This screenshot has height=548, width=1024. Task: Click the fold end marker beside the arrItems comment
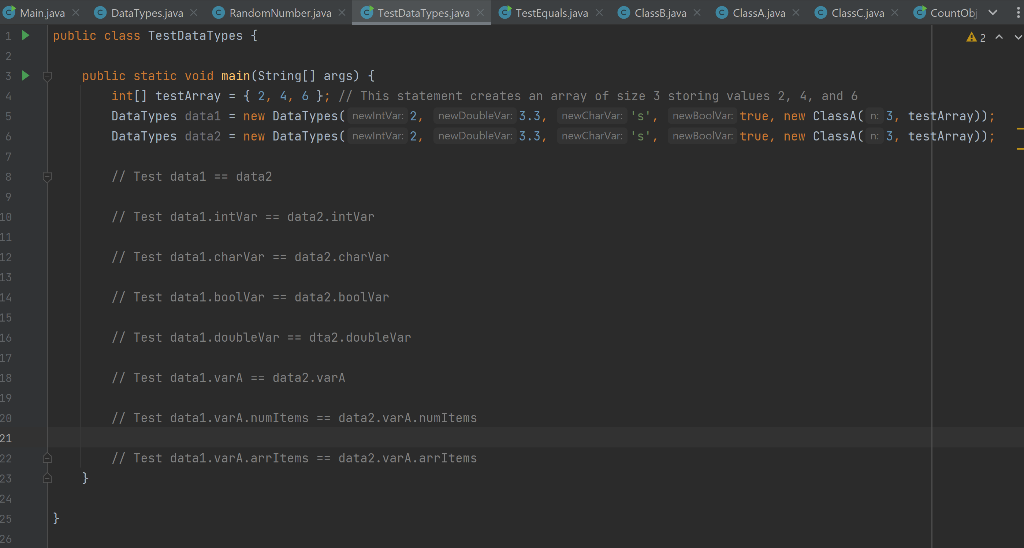(x=47, y=459)
